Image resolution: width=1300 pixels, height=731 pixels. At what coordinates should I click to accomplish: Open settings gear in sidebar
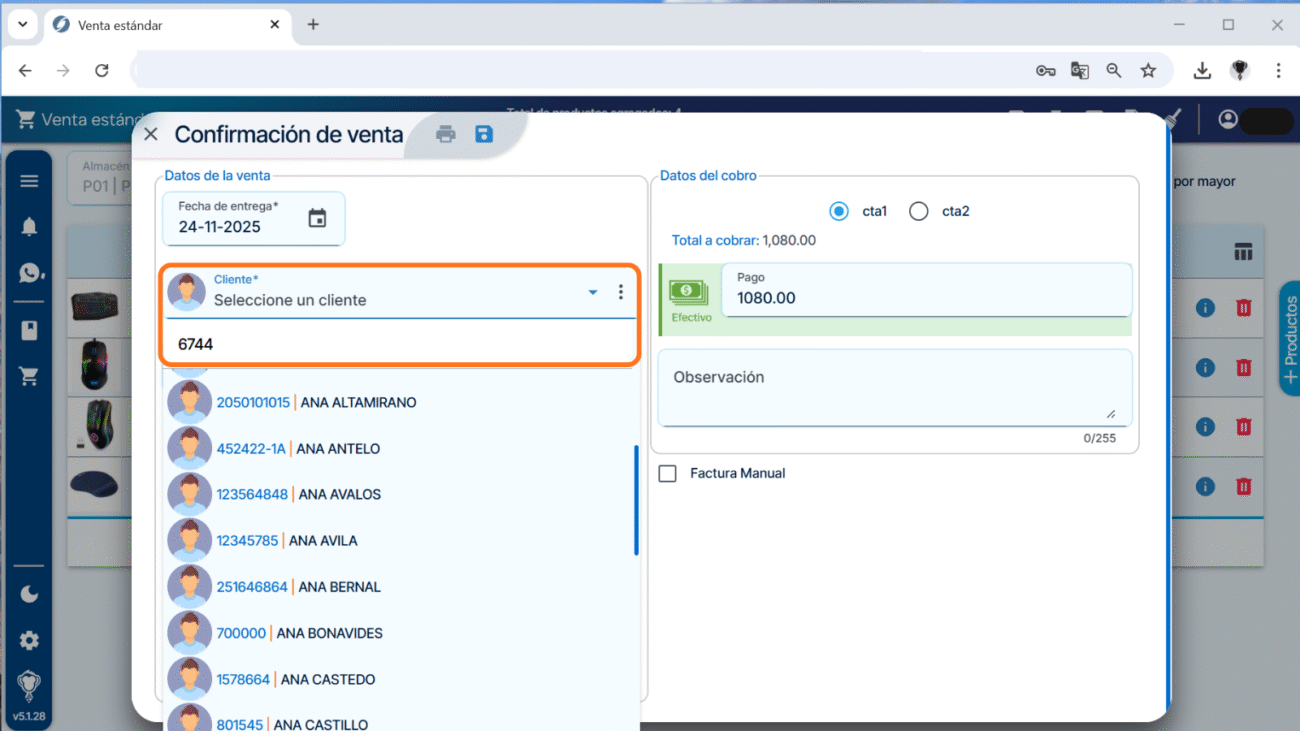29,640
